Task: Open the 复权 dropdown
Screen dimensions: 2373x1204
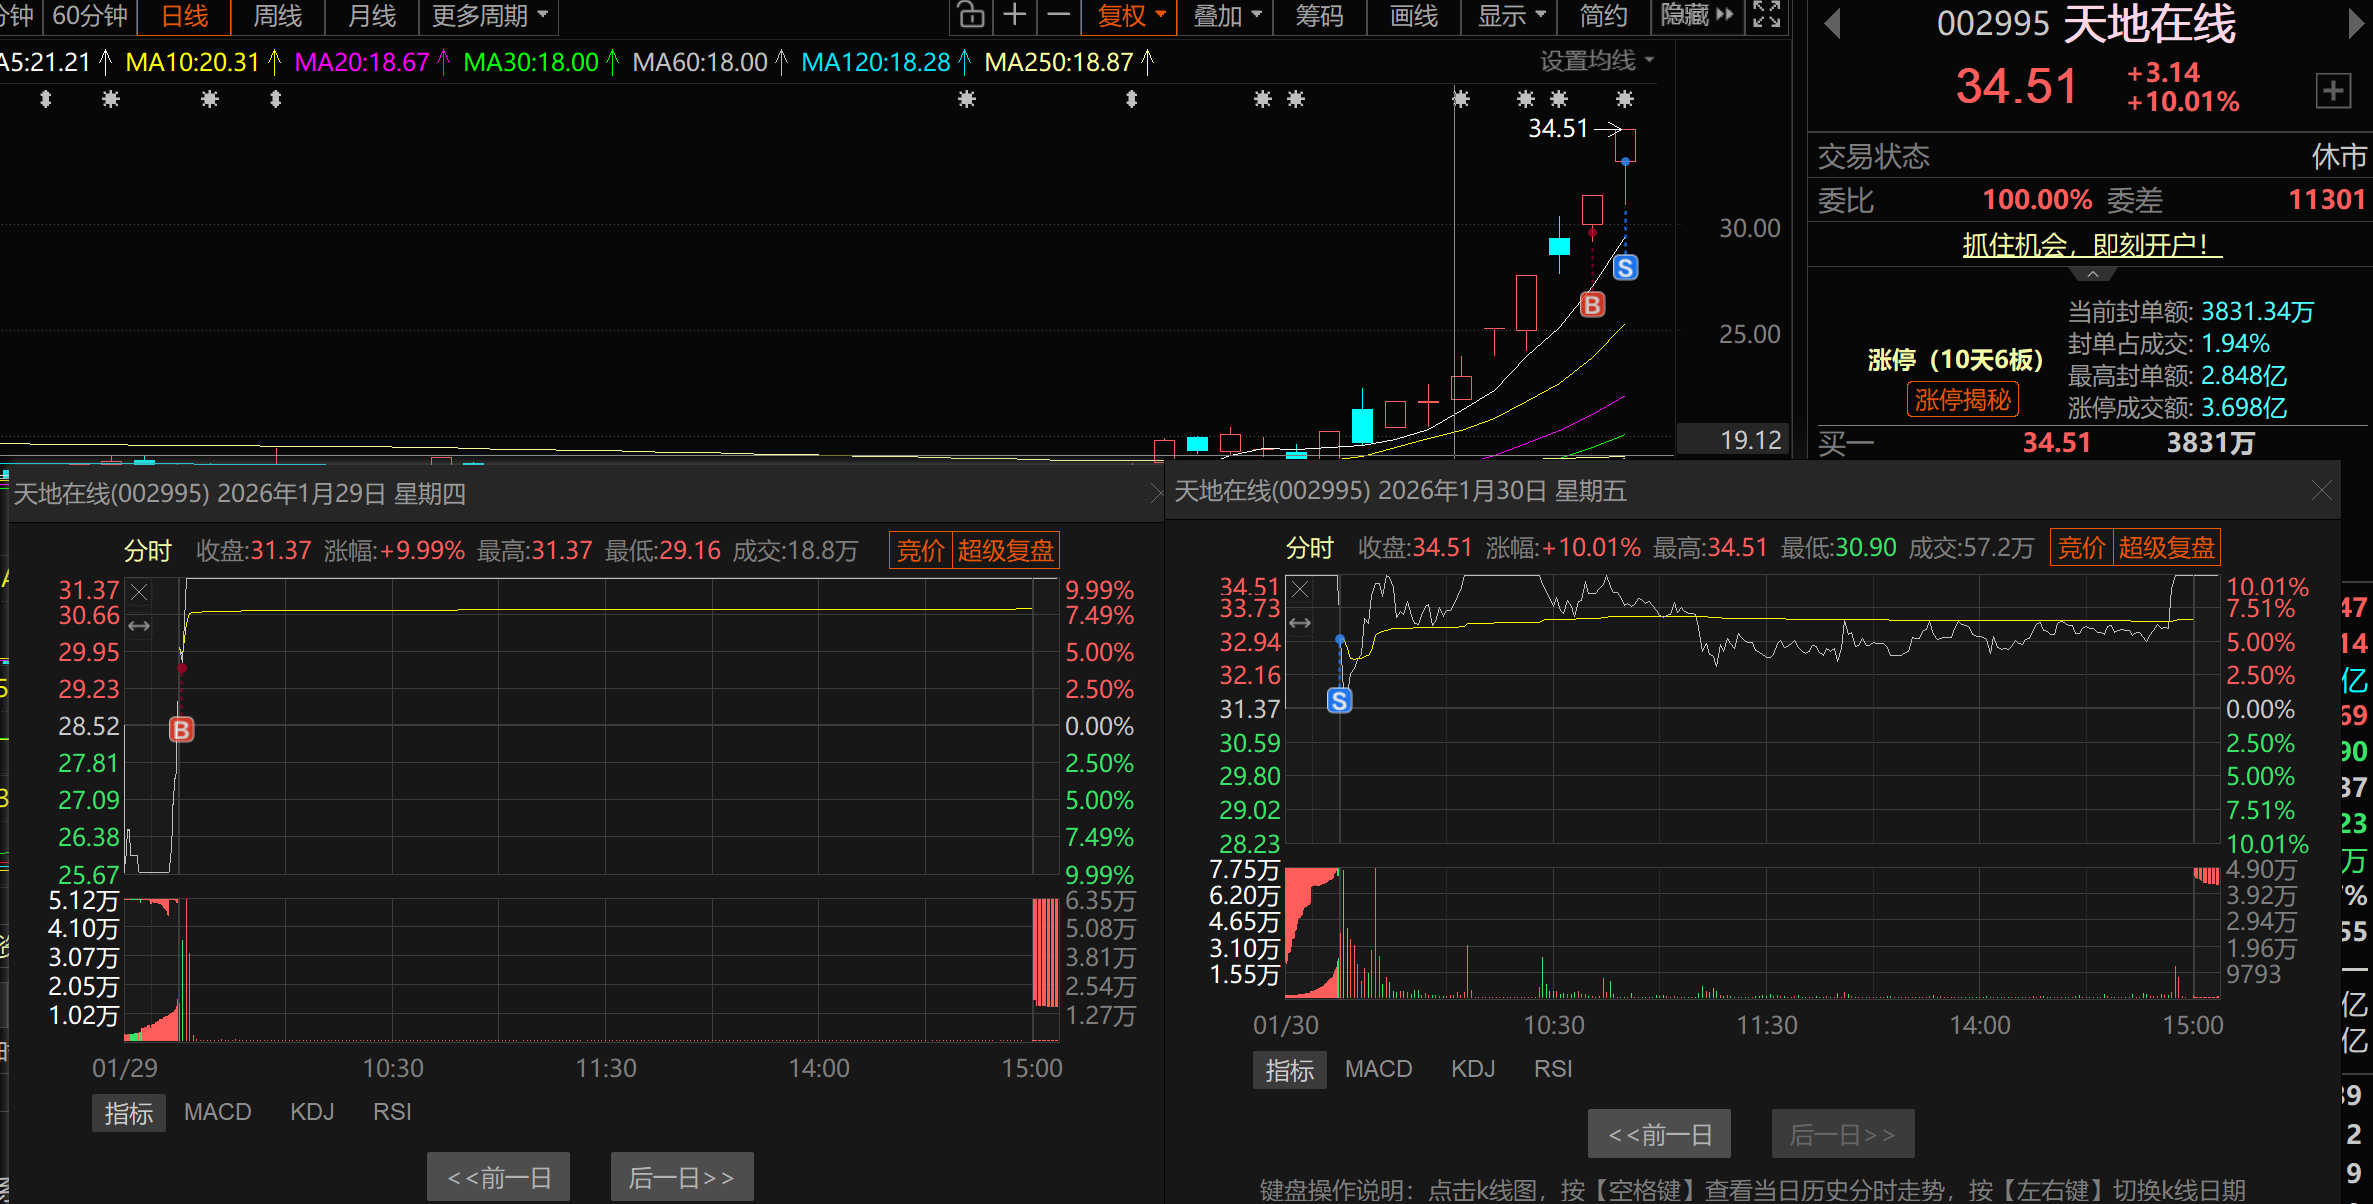Action: pos(1131,15)
